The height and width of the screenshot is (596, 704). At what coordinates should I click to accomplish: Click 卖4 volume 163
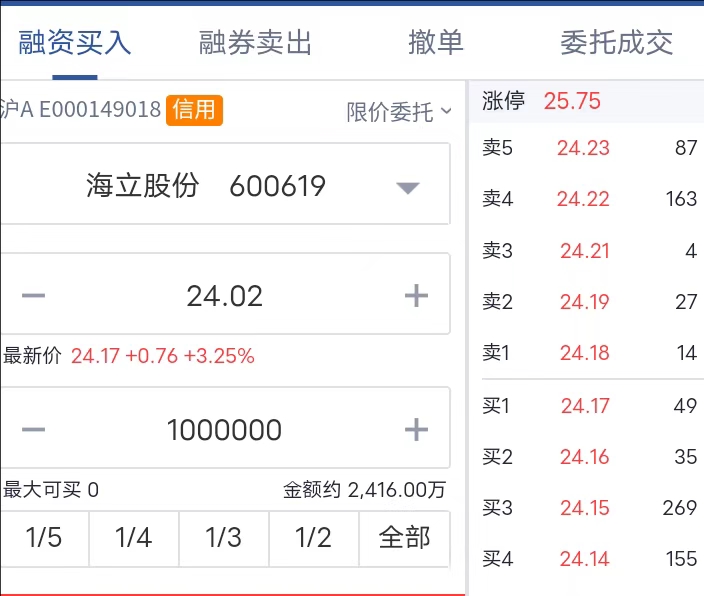(681, 199)
